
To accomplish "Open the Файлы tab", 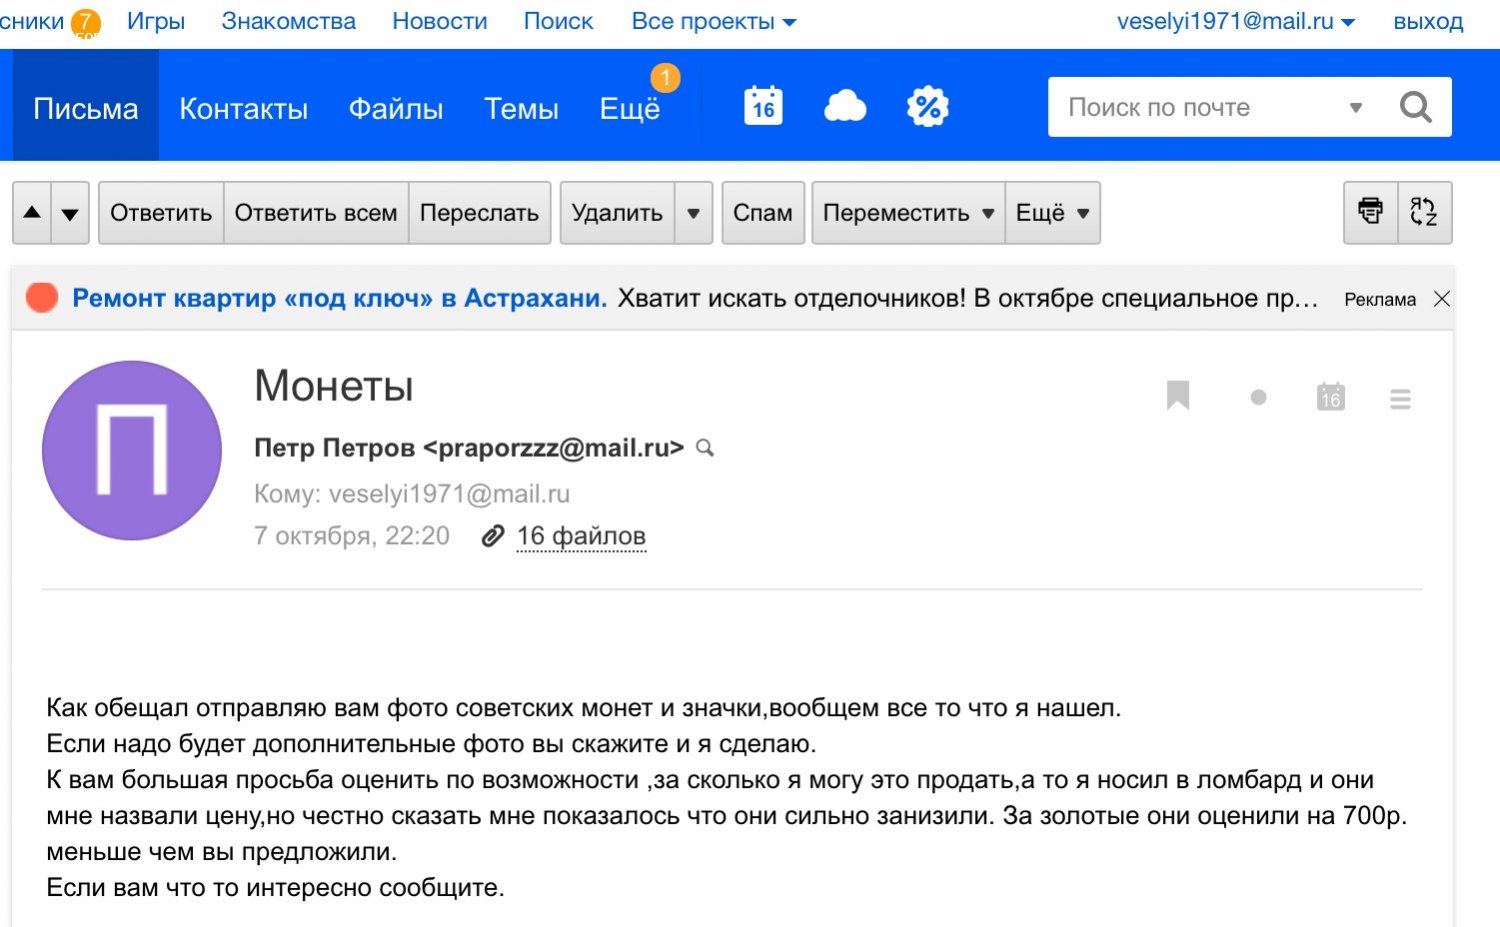I will (395, 108).
